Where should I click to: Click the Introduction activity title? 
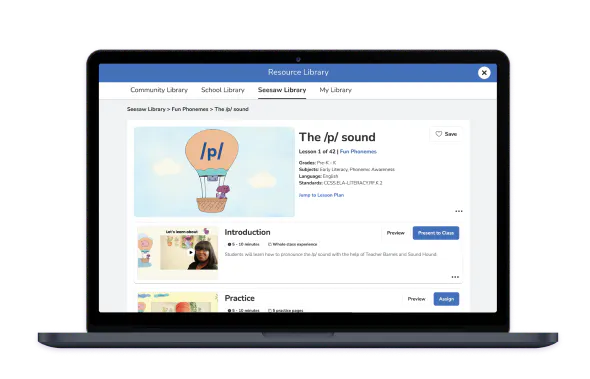[247, 232]
